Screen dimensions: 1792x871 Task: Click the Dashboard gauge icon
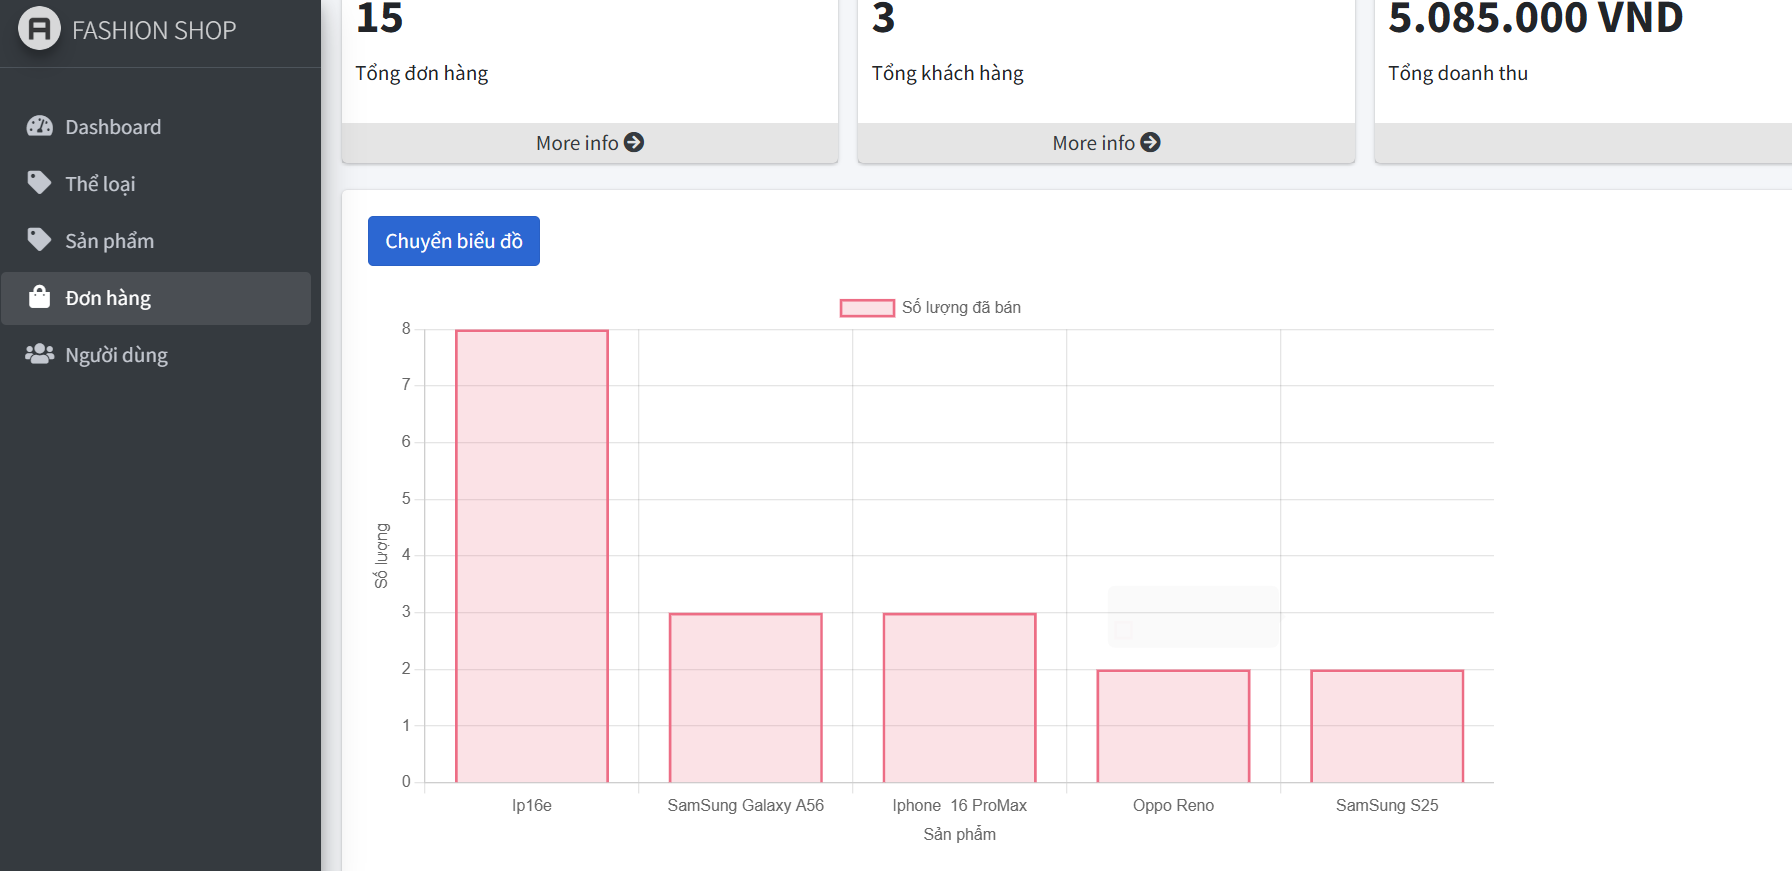[x=39, y=126]
